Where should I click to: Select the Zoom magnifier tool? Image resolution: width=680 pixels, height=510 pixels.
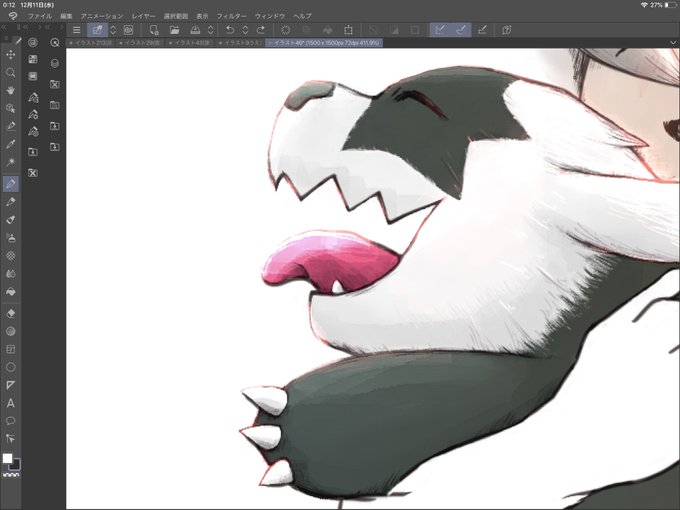[x=11, y=72]
